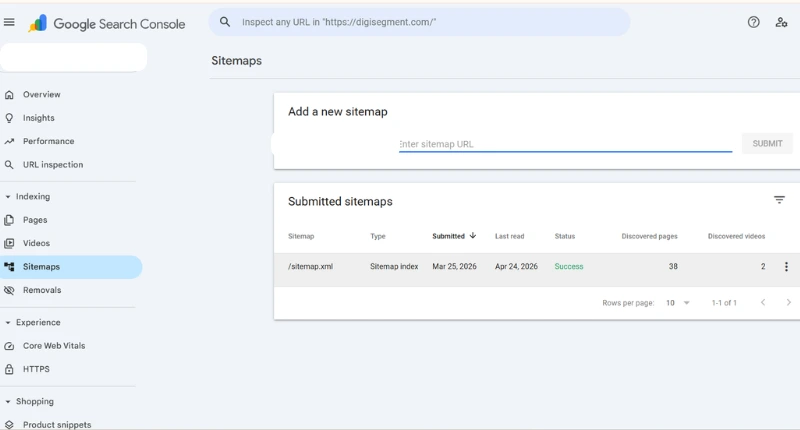Click the Help question mark icon
This screenshot has width=800, height=430.
pyautogui.click(x=753, y=22)
